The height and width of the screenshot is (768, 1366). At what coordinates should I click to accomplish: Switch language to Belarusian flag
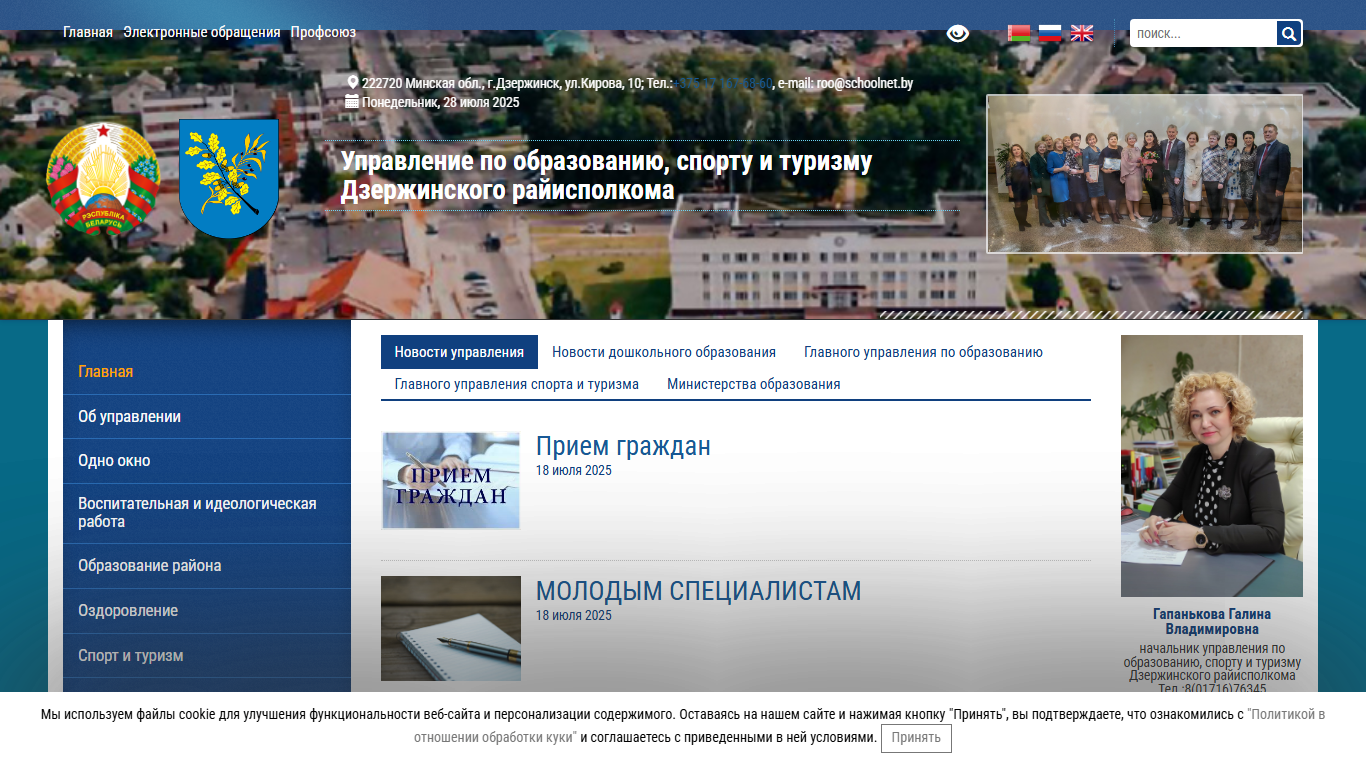(x=1019, y=33)
